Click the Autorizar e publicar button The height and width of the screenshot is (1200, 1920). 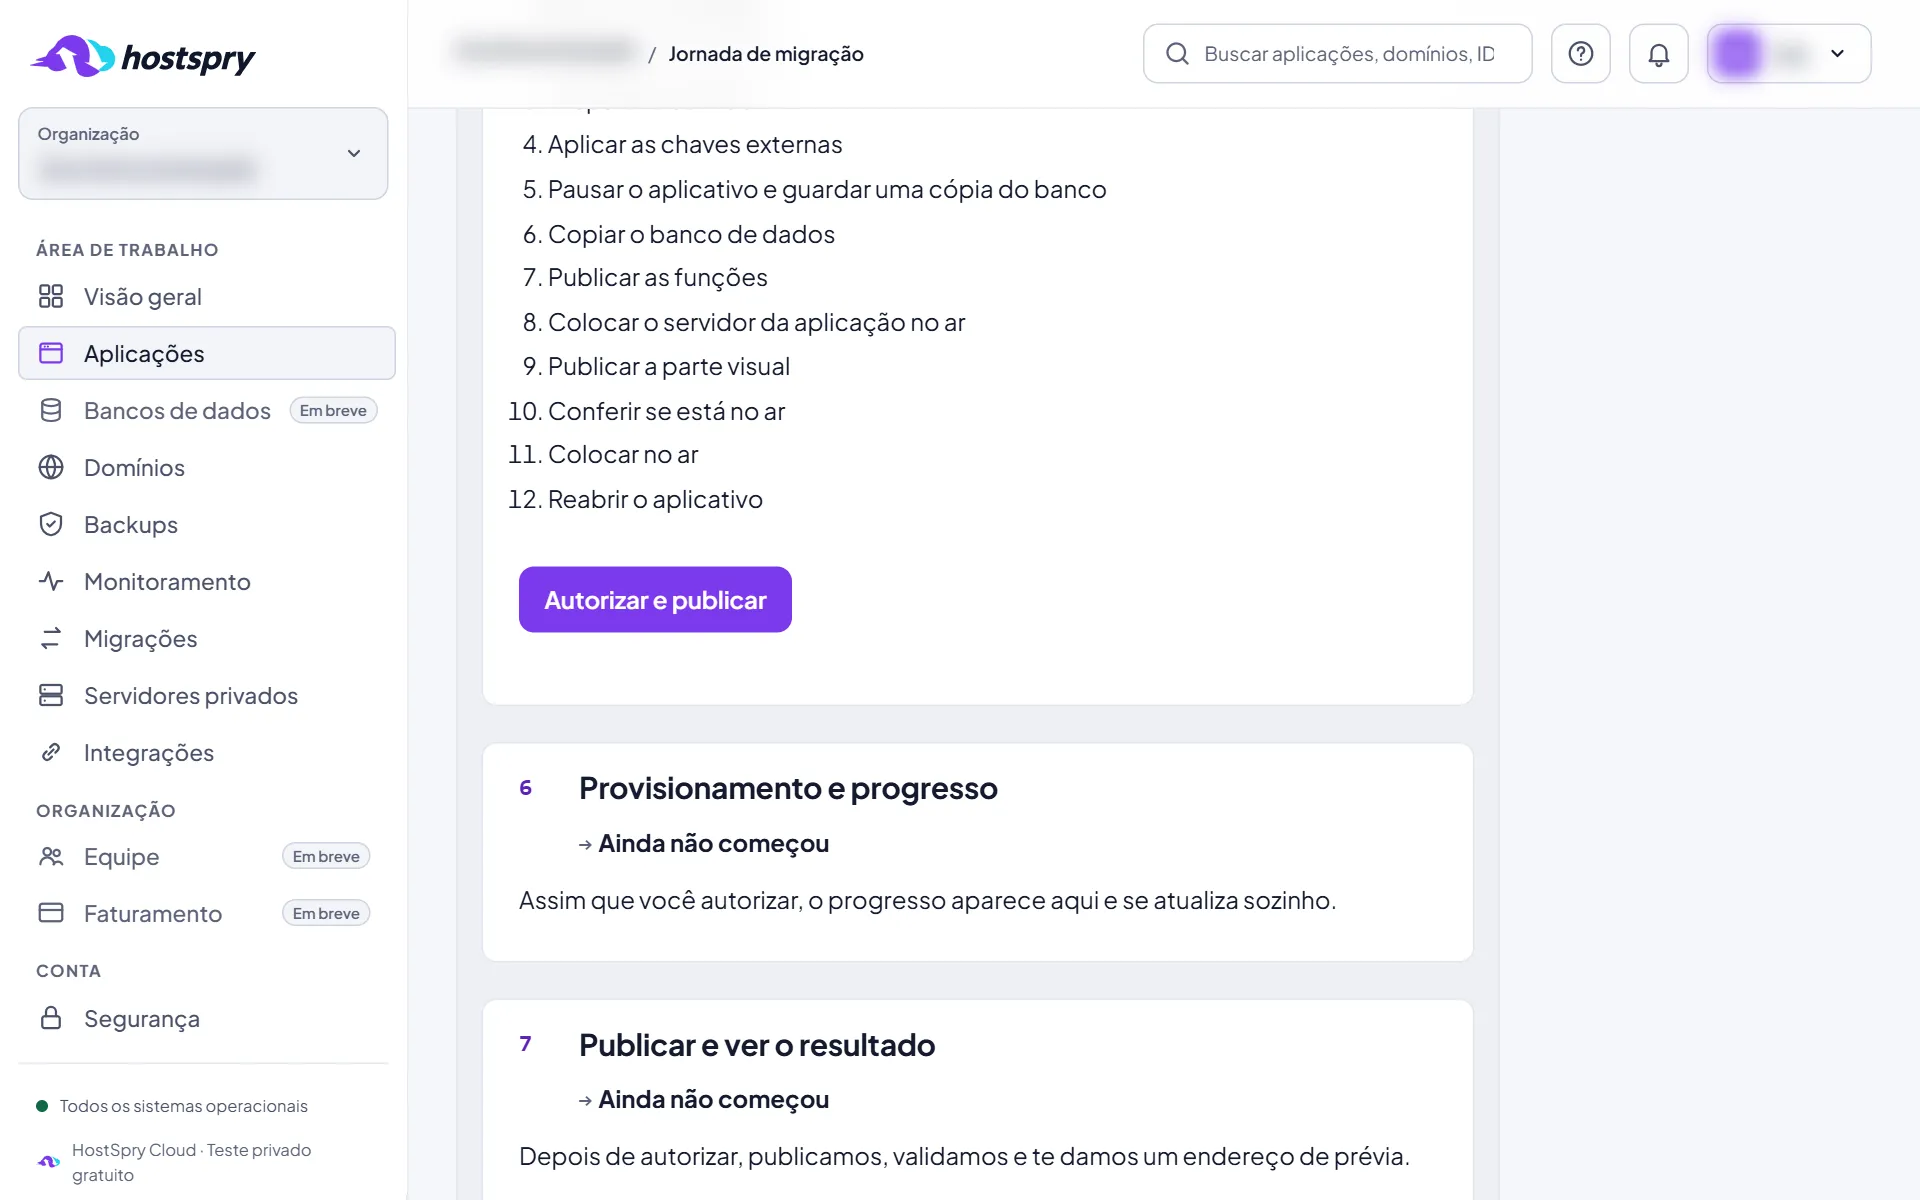(655, 600)
